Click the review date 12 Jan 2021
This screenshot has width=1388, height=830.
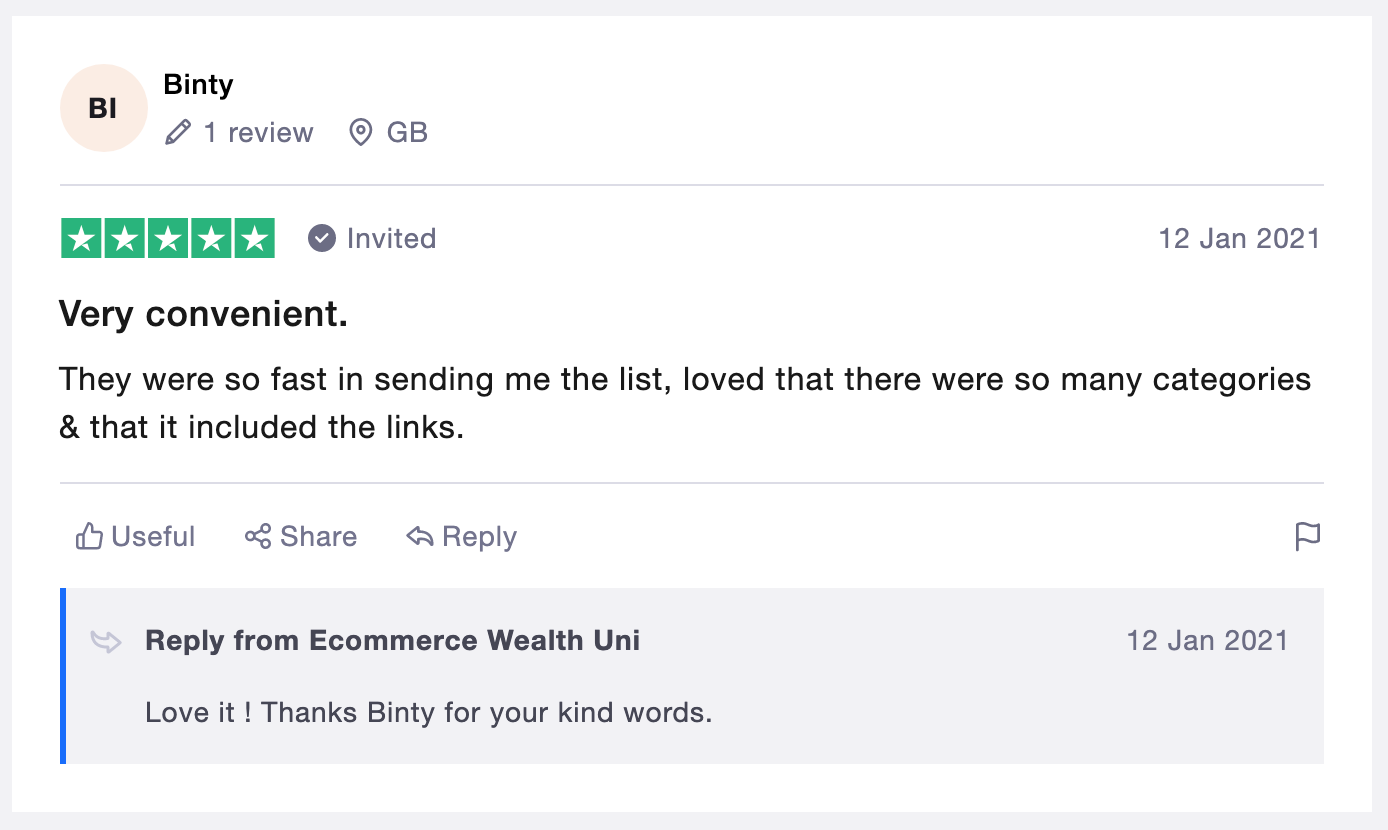(x=1239, y=238)
